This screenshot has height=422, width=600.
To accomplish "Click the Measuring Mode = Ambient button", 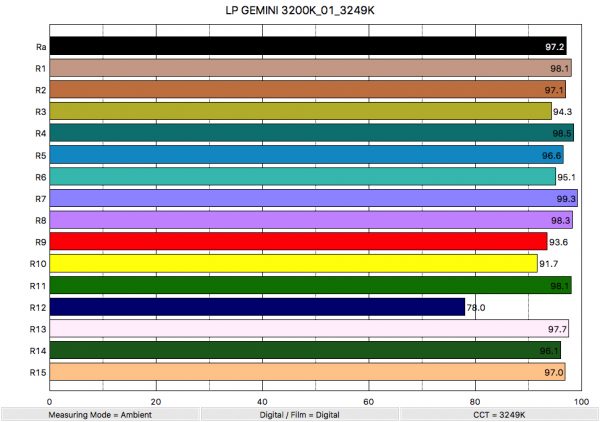I will pyautogui.click(x=100, y=412).
